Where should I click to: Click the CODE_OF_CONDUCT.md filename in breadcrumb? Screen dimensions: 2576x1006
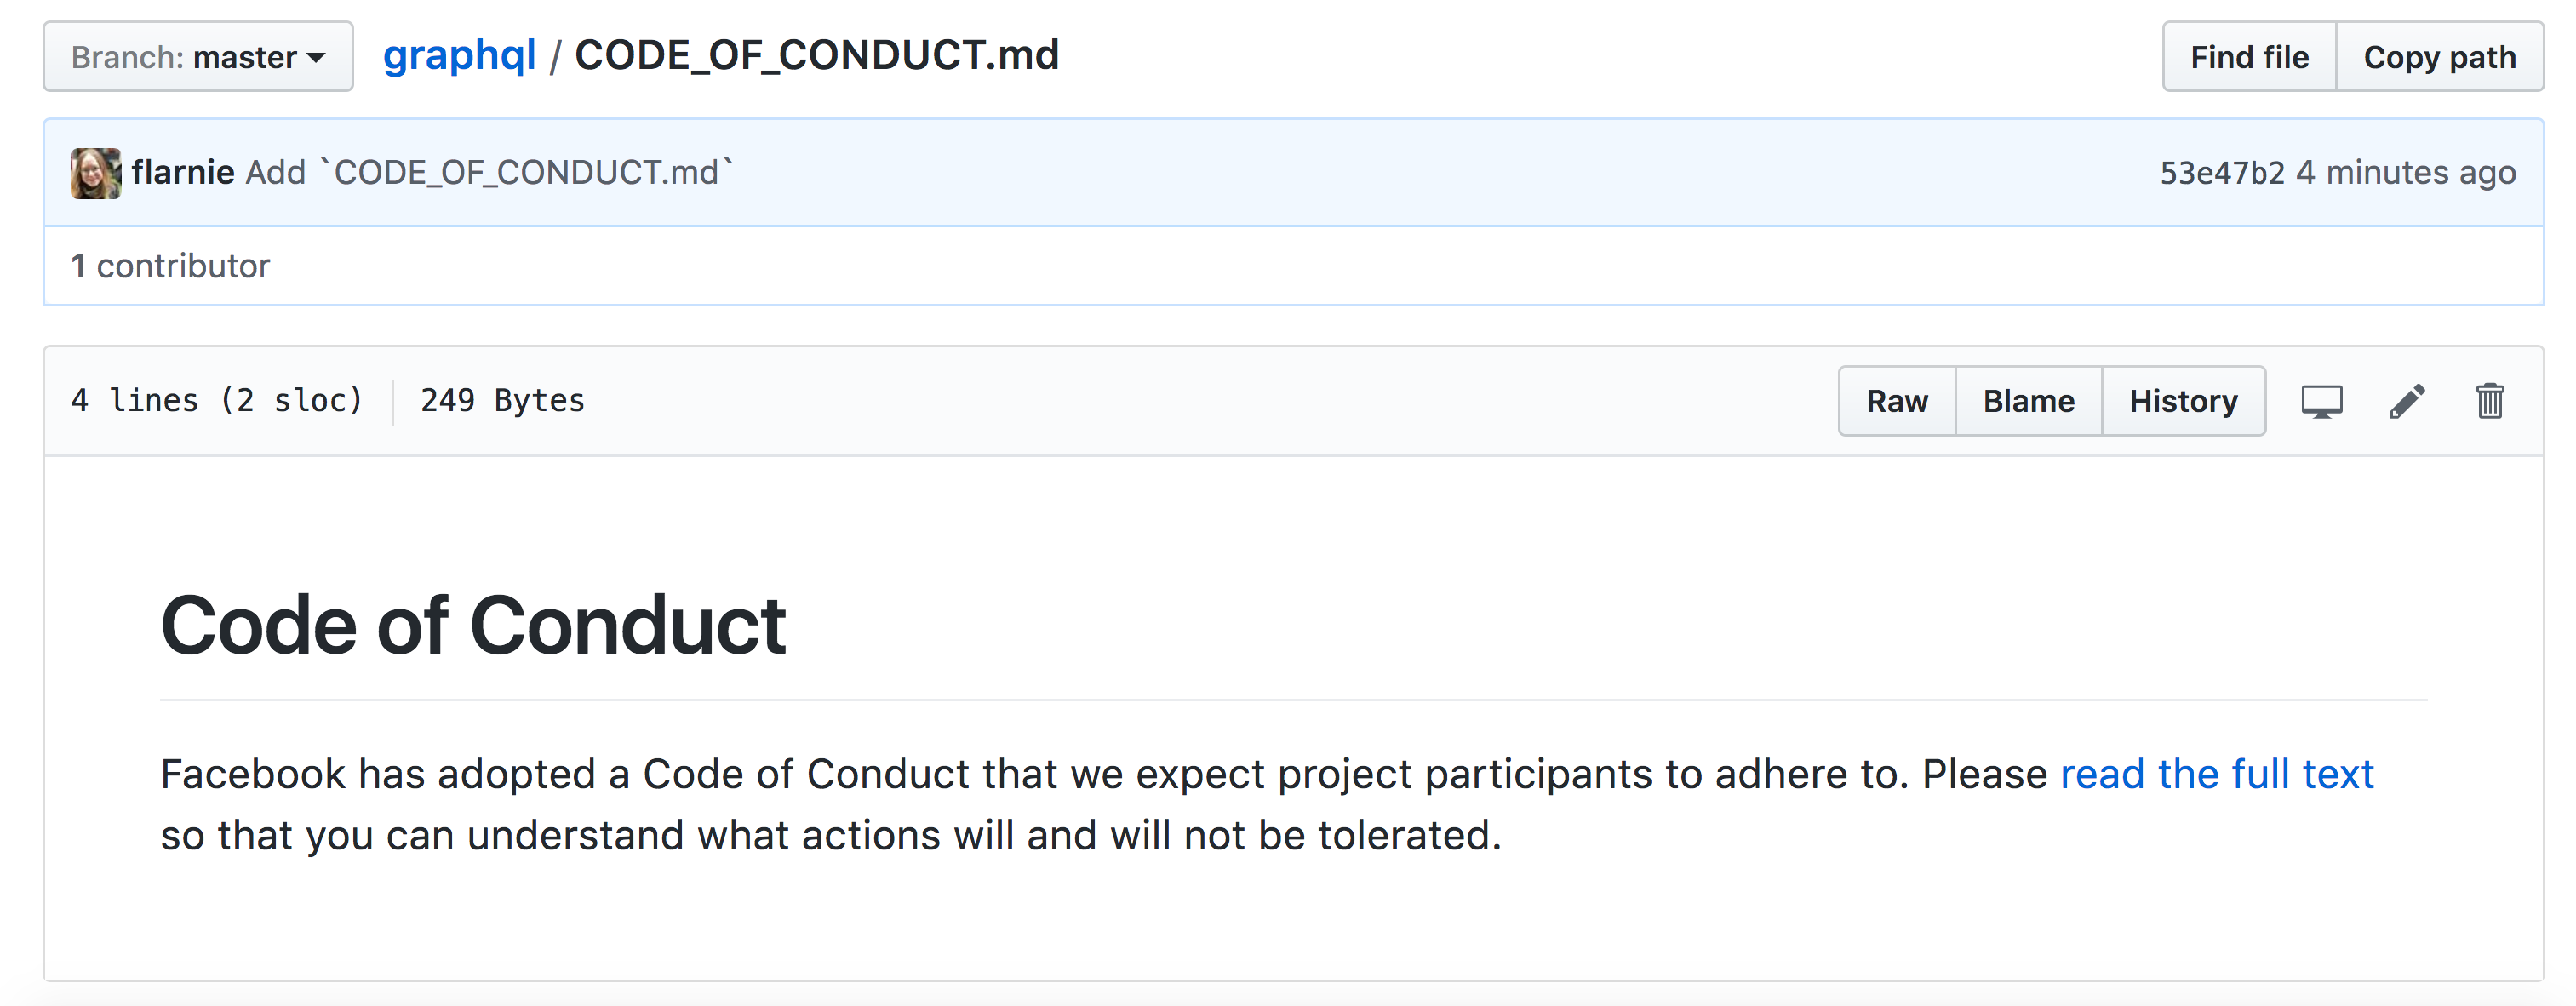817,55
